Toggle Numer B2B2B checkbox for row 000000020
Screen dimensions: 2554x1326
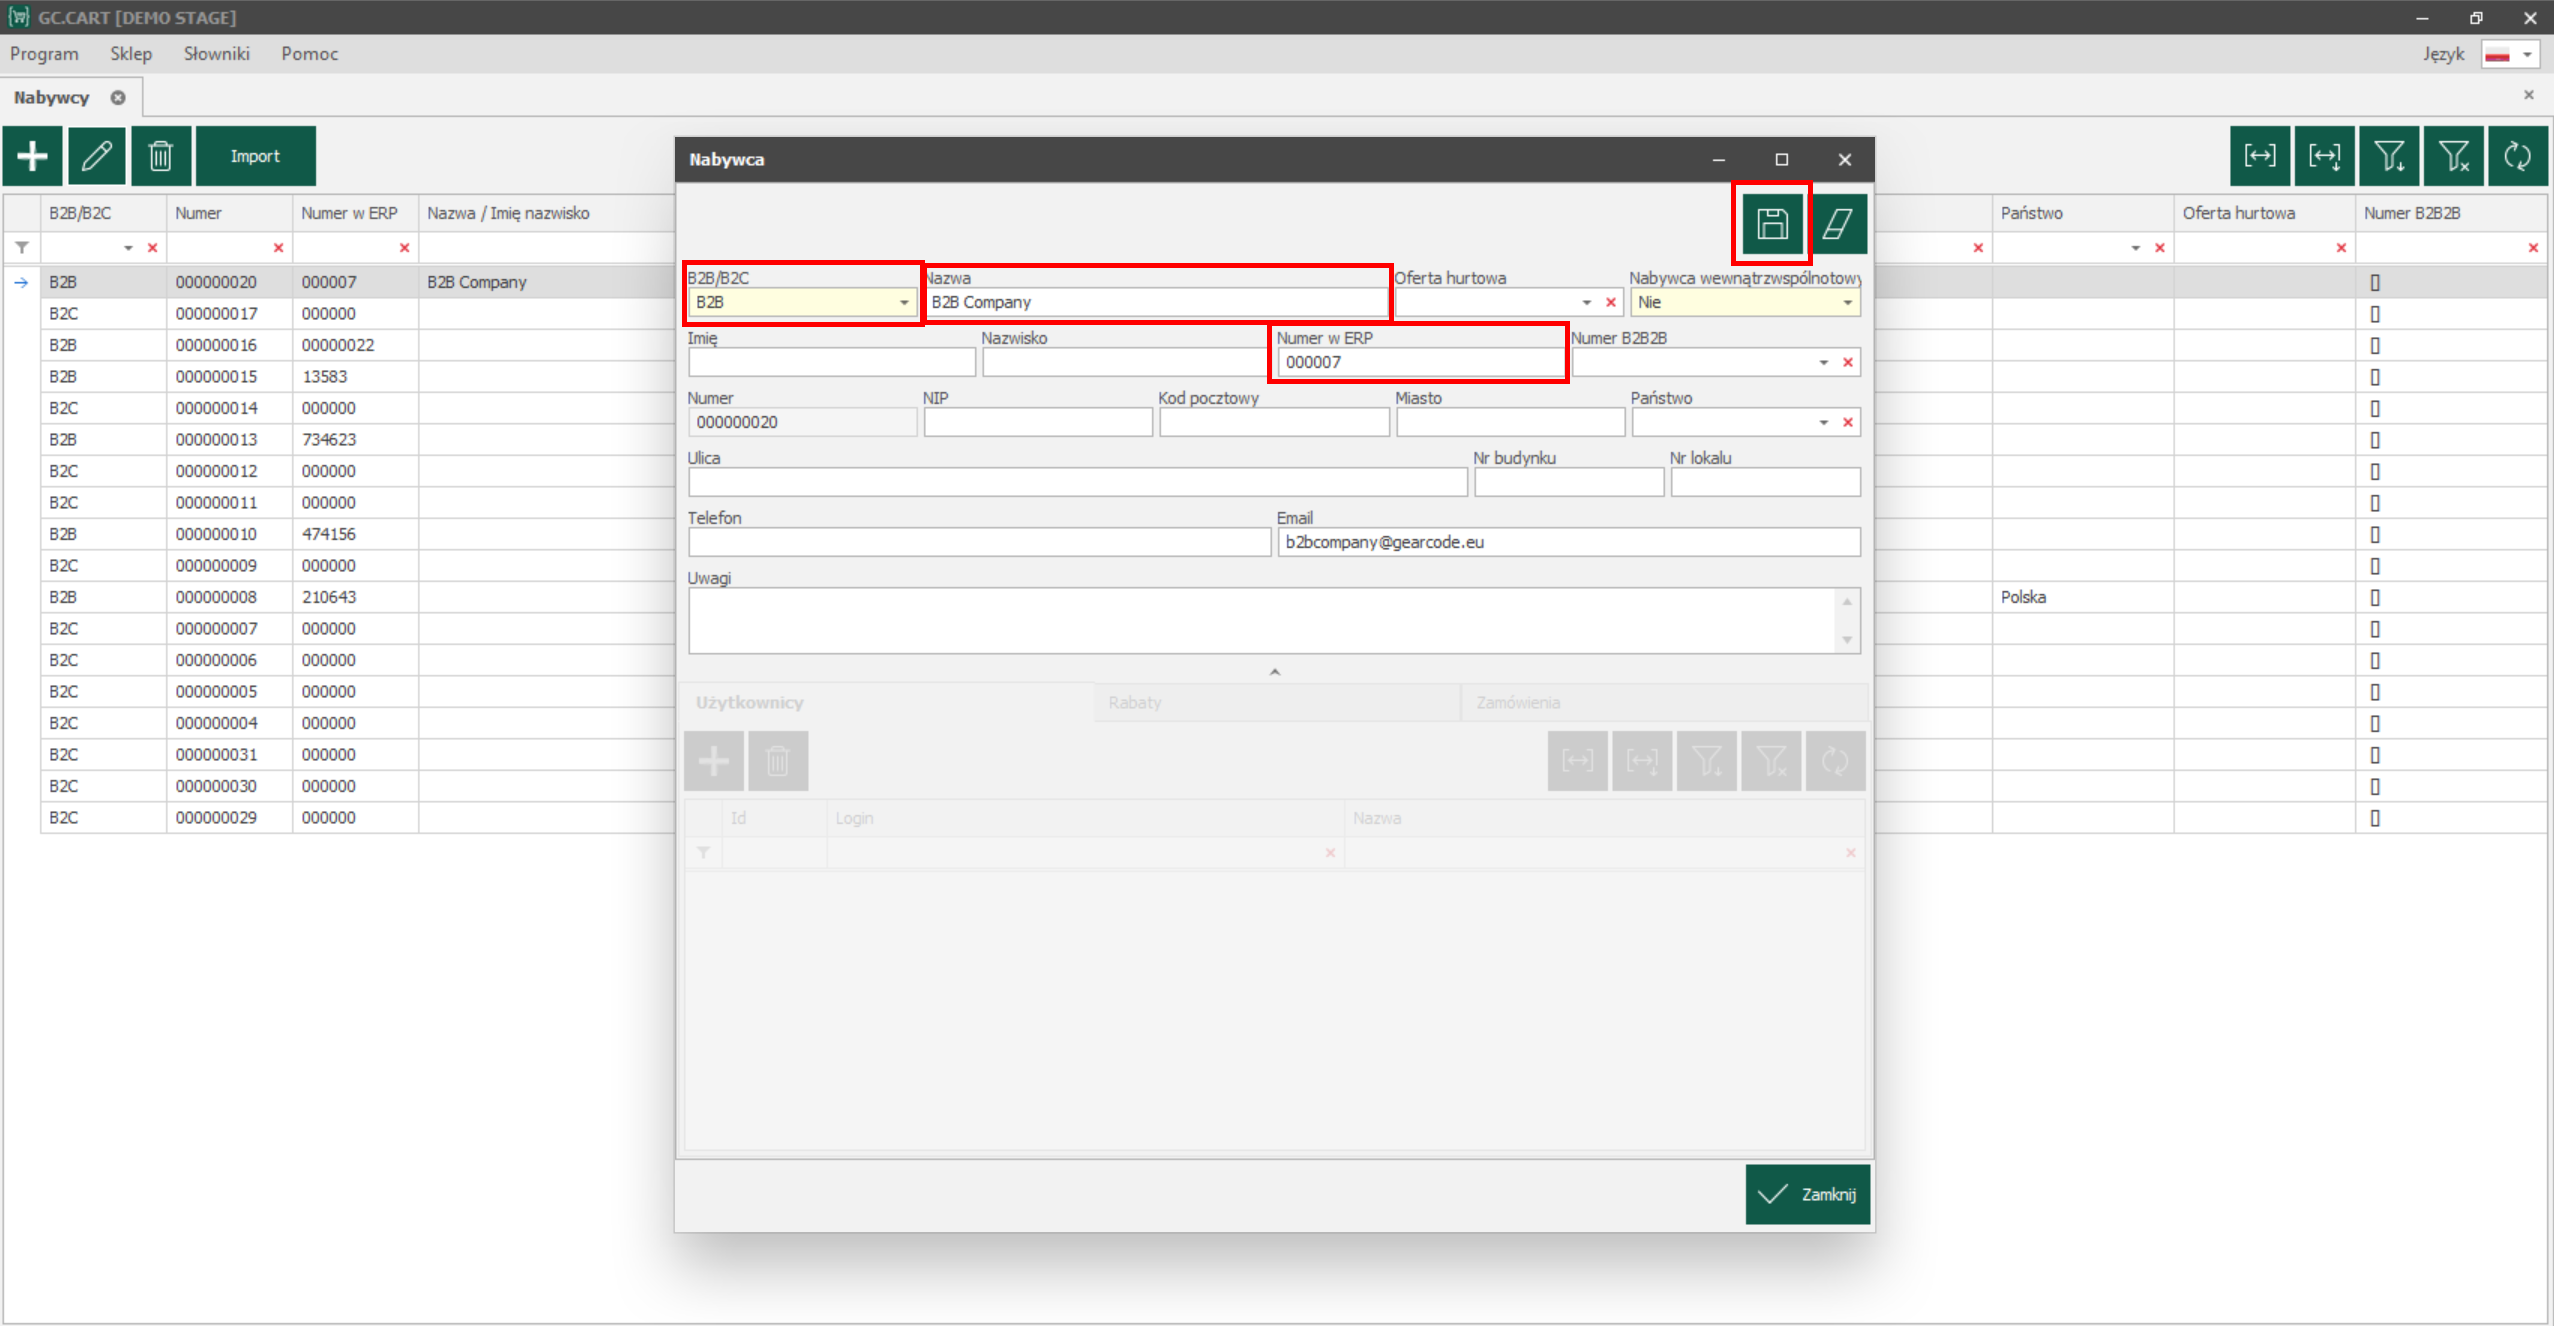click(2375, 283)
